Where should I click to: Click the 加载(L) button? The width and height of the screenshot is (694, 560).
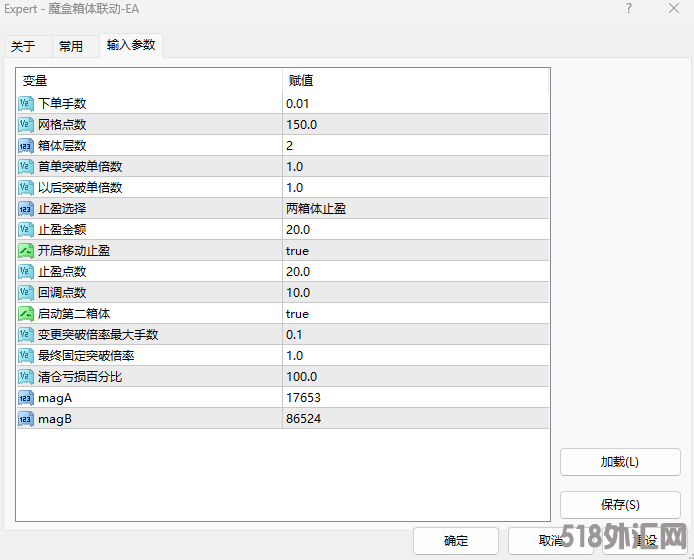620,462
